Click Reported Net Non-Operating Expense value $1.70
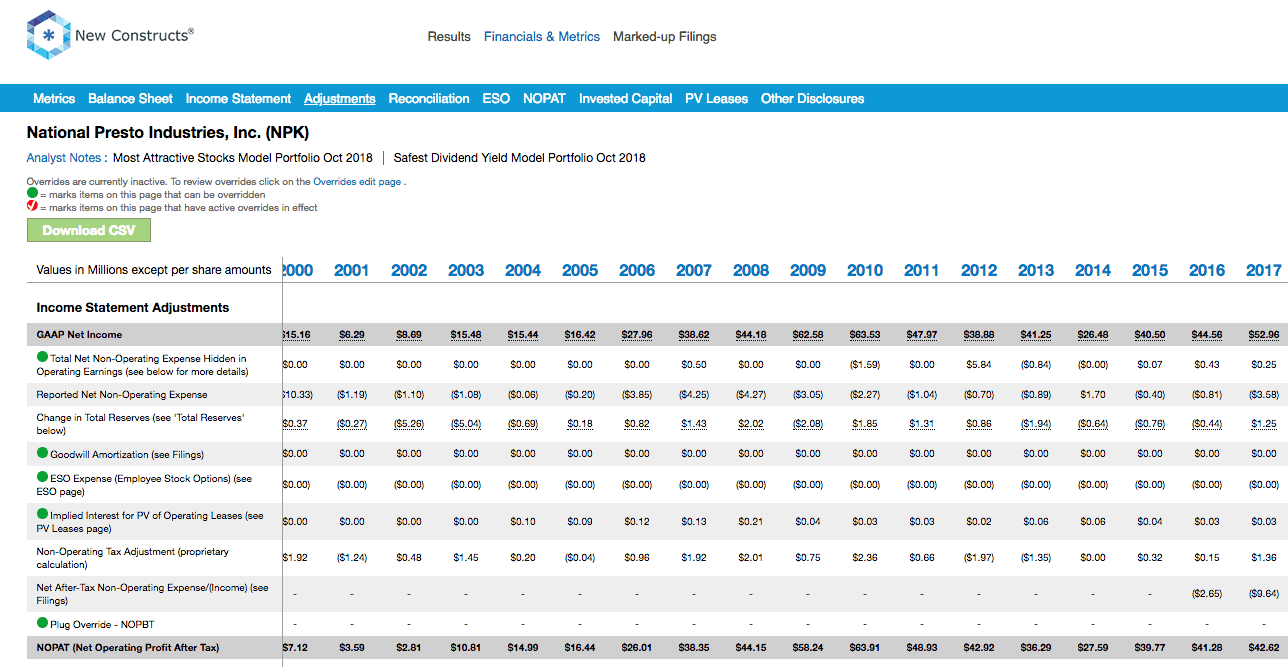The width and height of the screenshot is (1288, 667). click(x=1093, y=395)
